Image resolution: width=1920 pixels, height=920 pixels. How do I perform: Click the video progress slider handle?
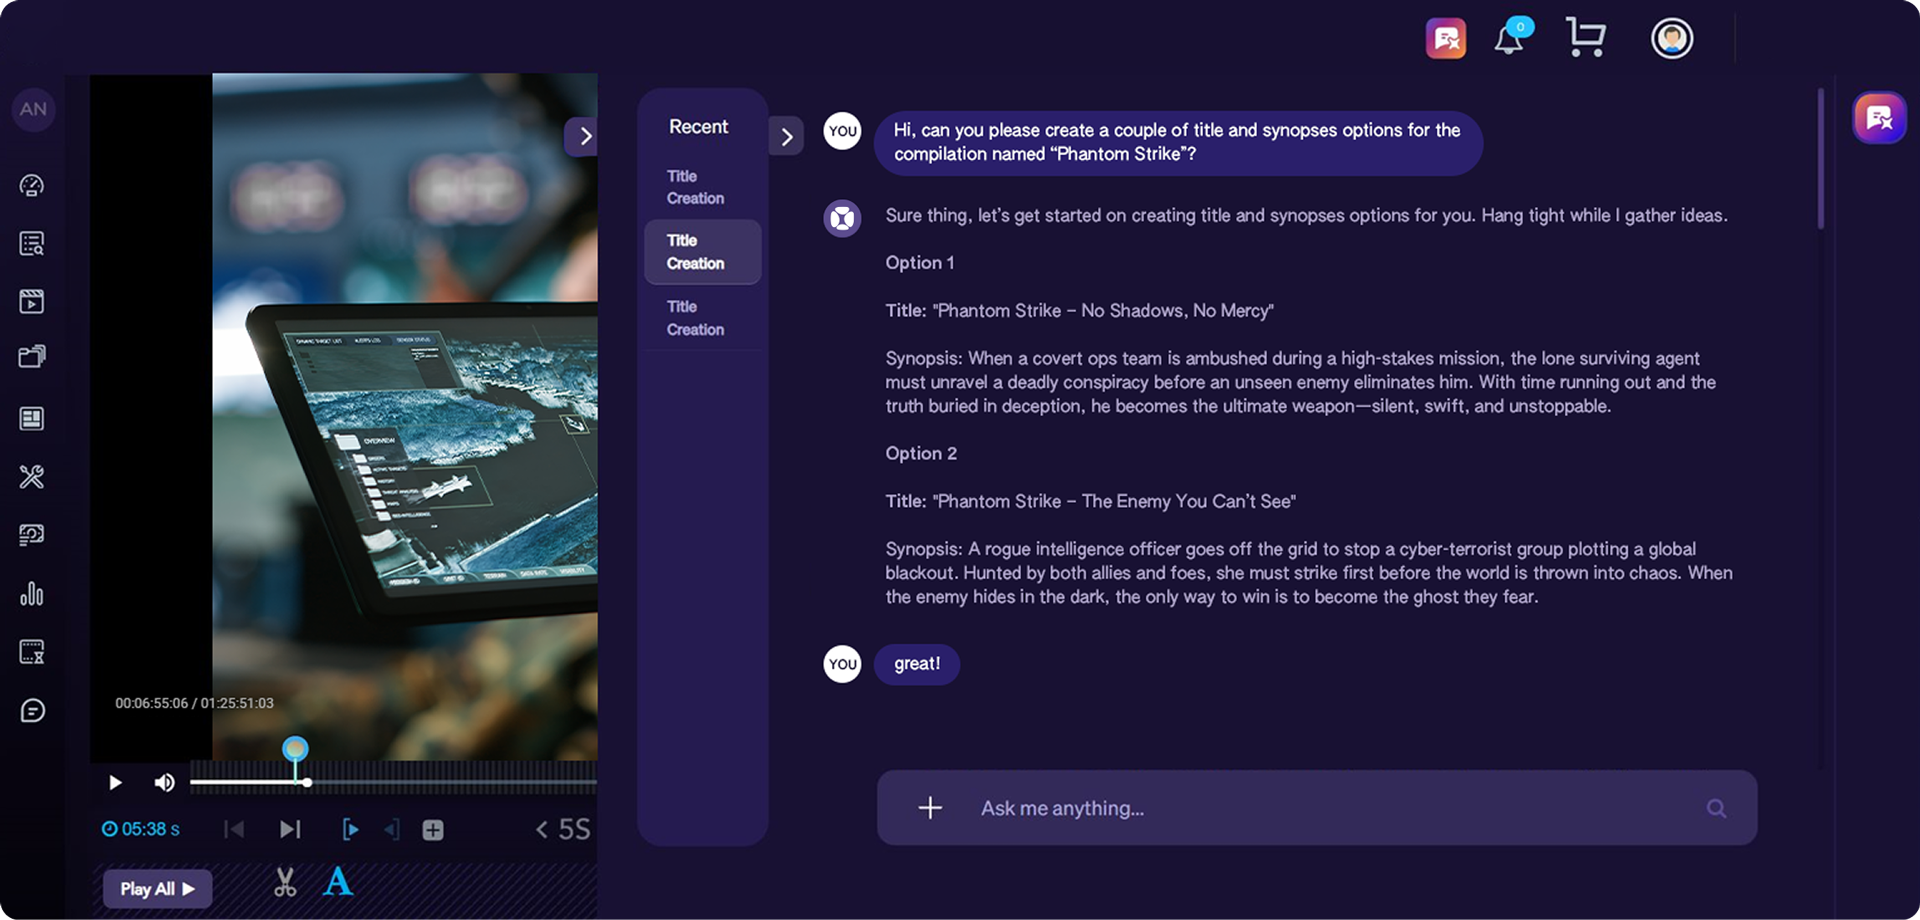click(x=307, y=782)
